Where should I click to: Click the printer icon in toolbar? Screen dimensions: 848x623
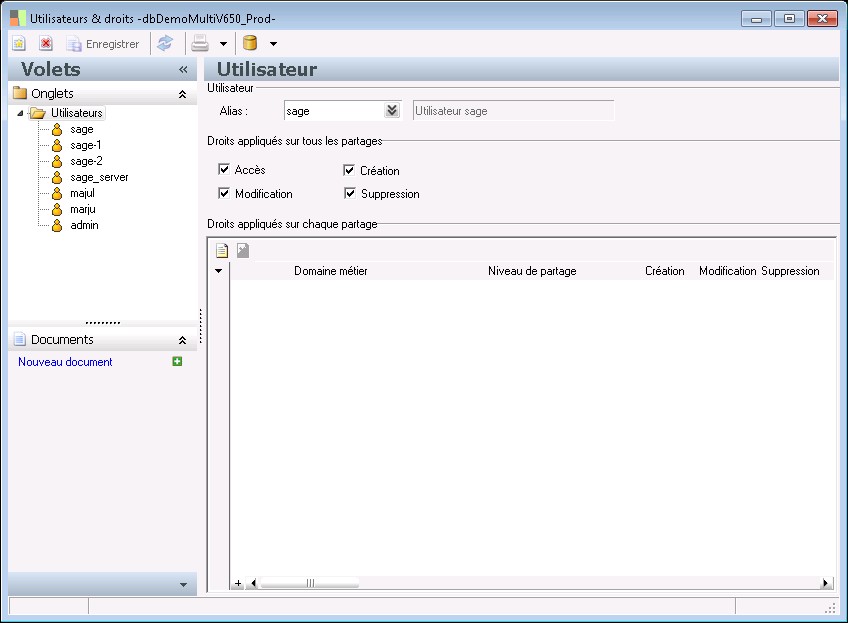(200, 44)
